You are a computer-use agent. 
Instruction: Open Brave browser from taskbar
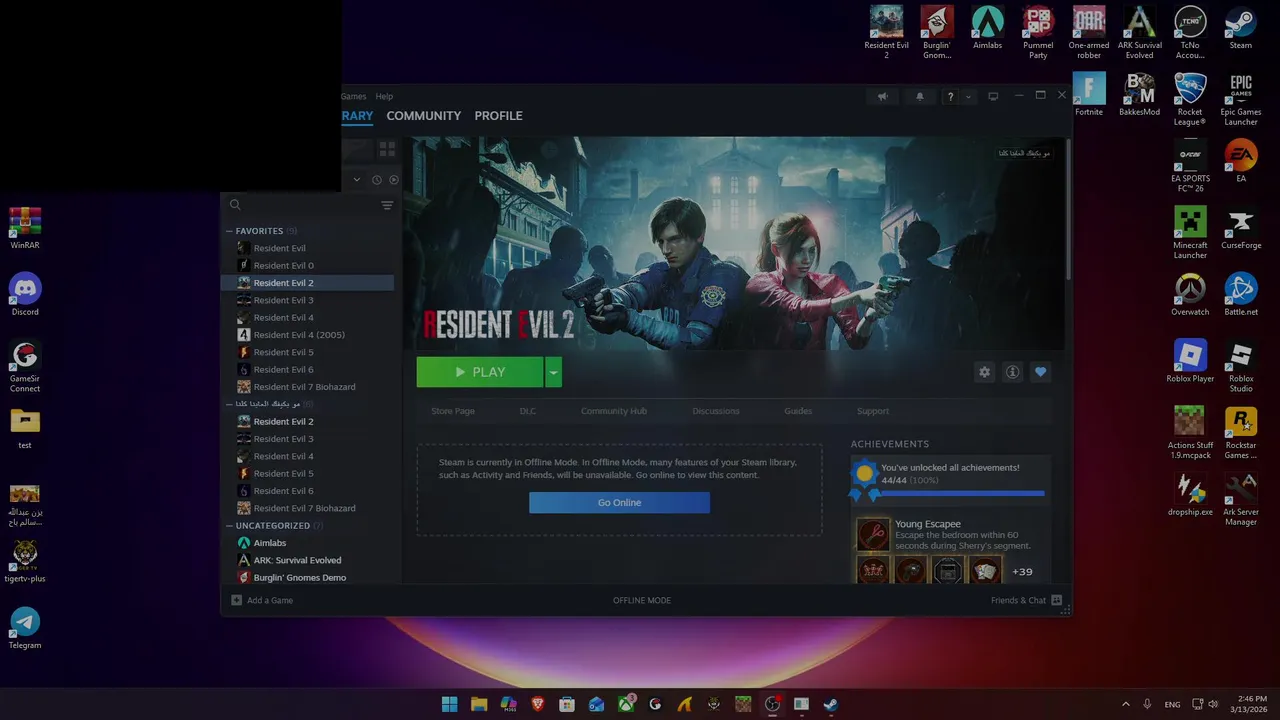pyautogui.click(x=538, y=704)
